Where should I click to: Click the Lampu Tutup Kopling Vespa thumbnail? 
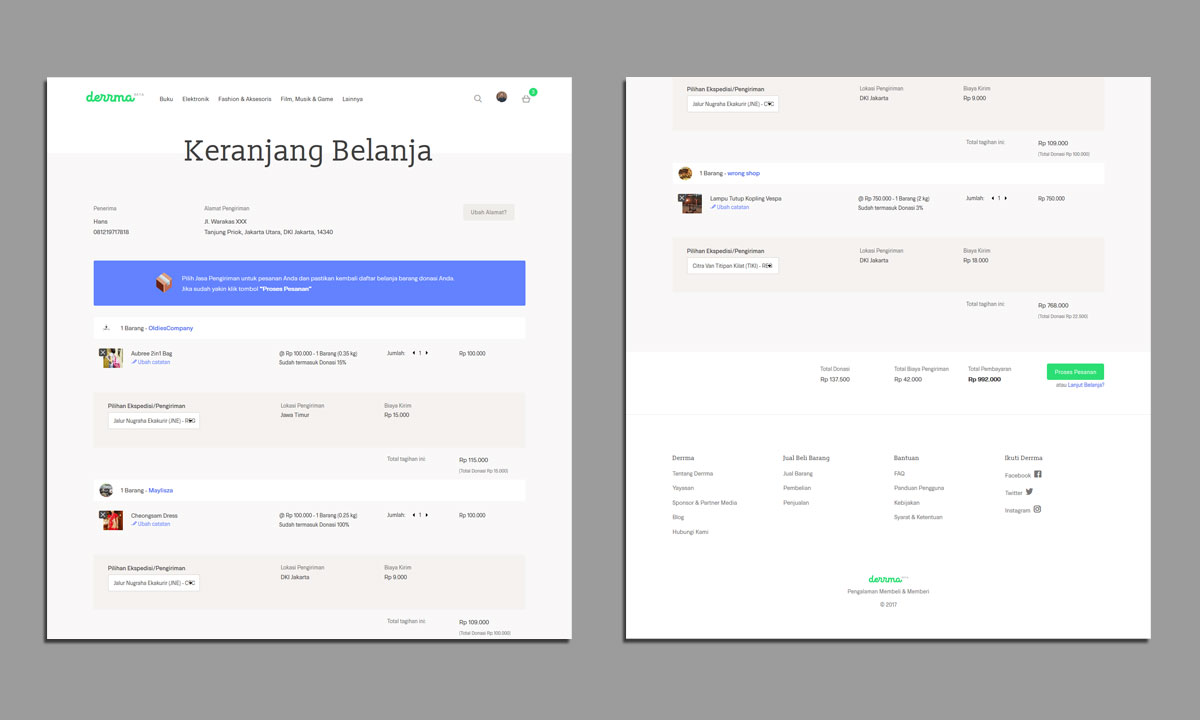click(692, 204)
